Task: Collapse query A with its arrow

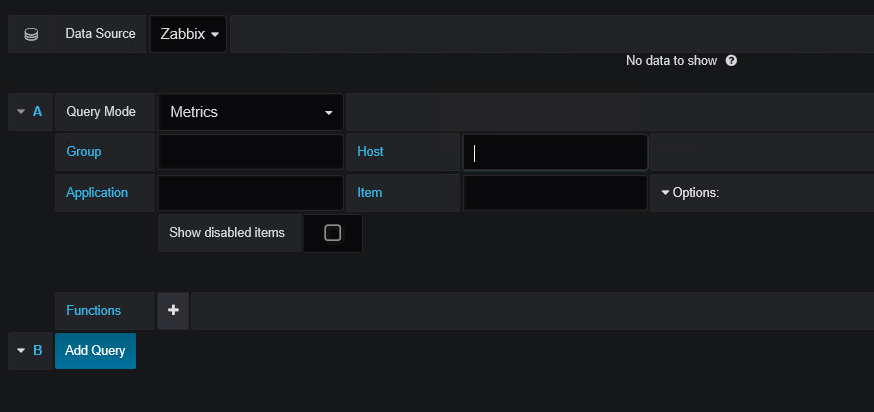Action: [21, 112]
